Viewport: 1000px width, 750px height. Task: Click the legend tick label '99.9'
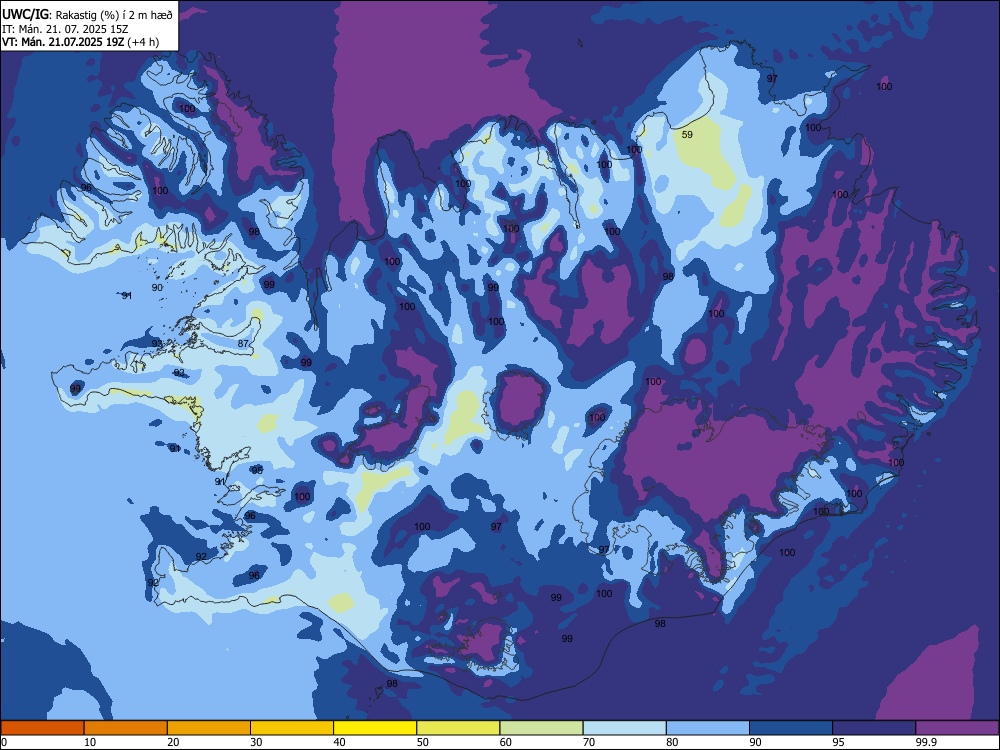(x=925, y=742)
